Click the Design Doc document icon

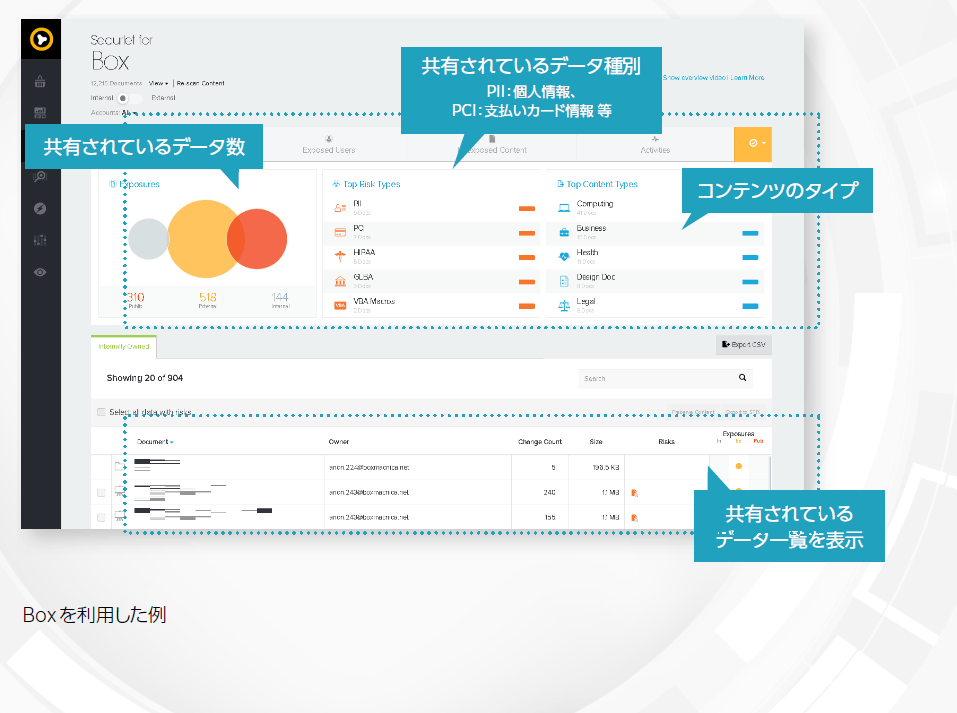[564, 281]
